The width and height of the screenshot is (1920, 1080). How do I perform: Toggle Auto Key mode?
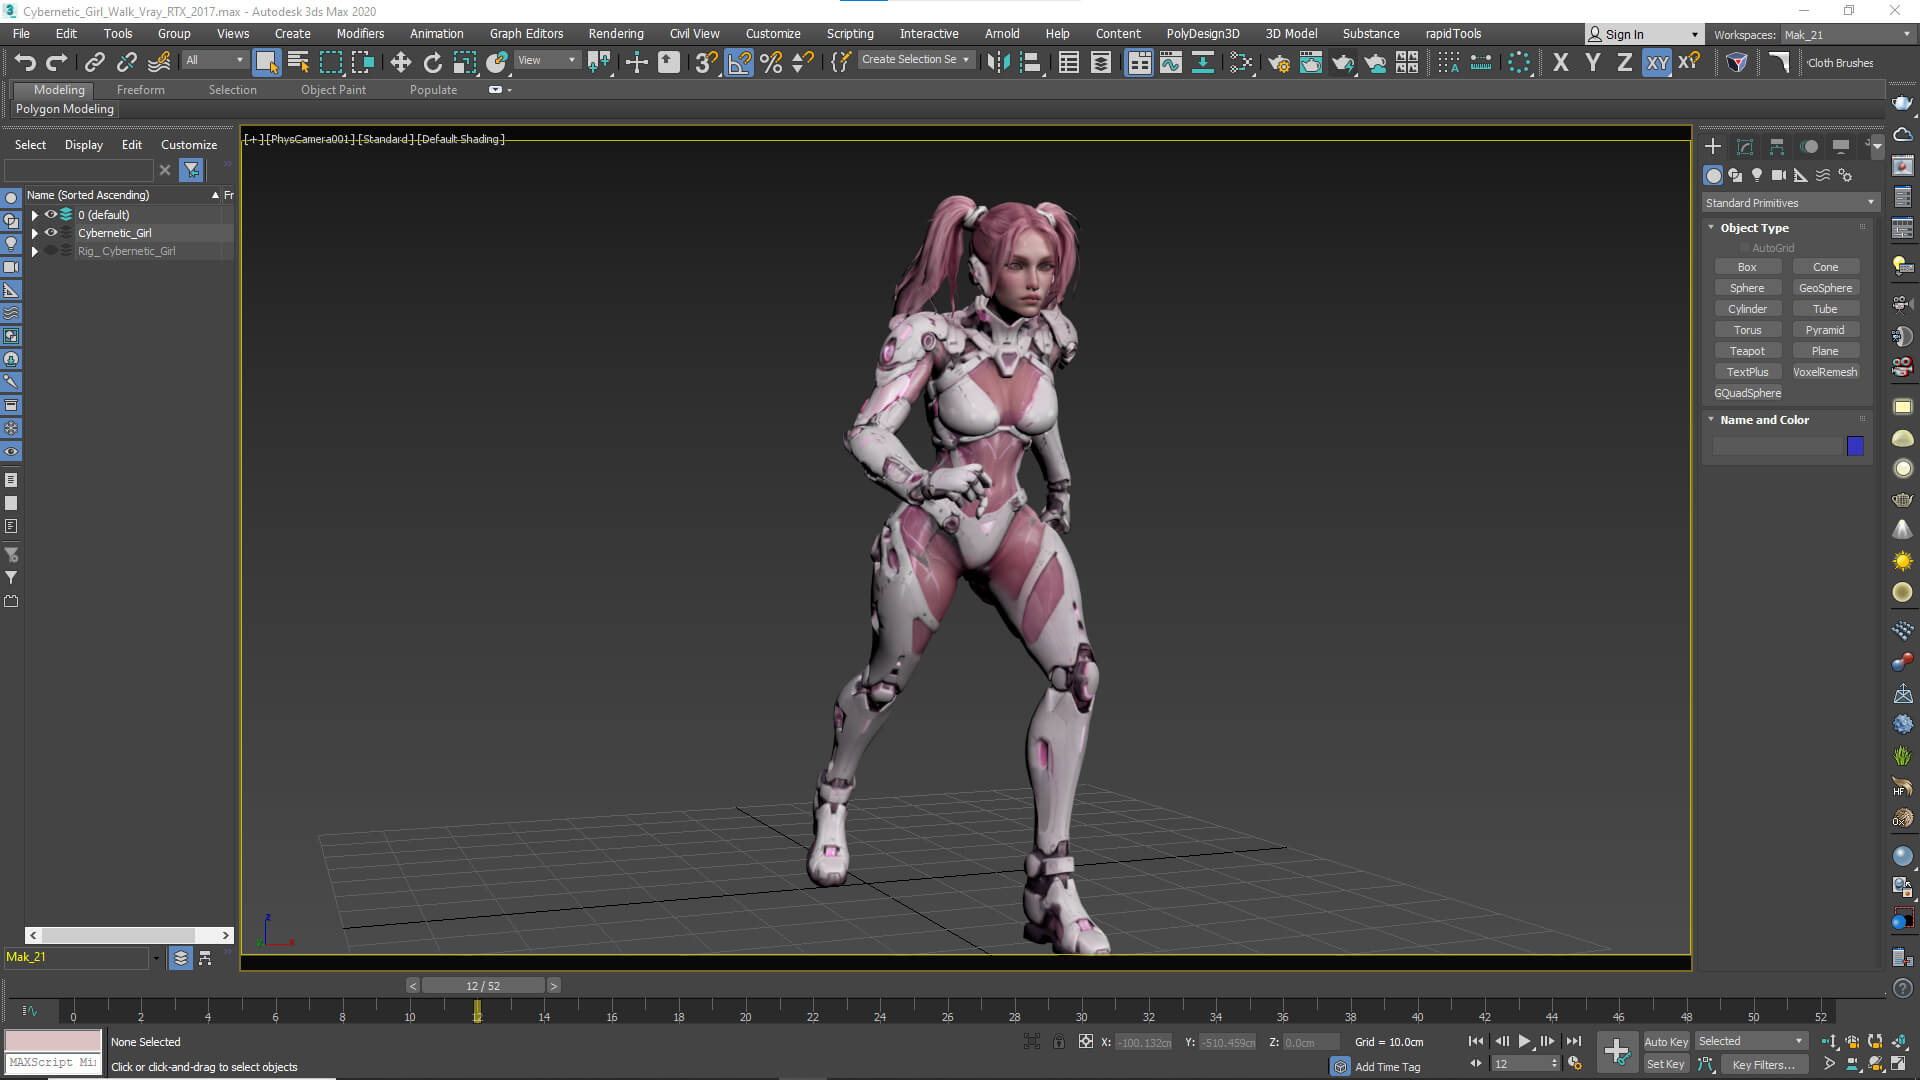(x=1666, y=1041)
